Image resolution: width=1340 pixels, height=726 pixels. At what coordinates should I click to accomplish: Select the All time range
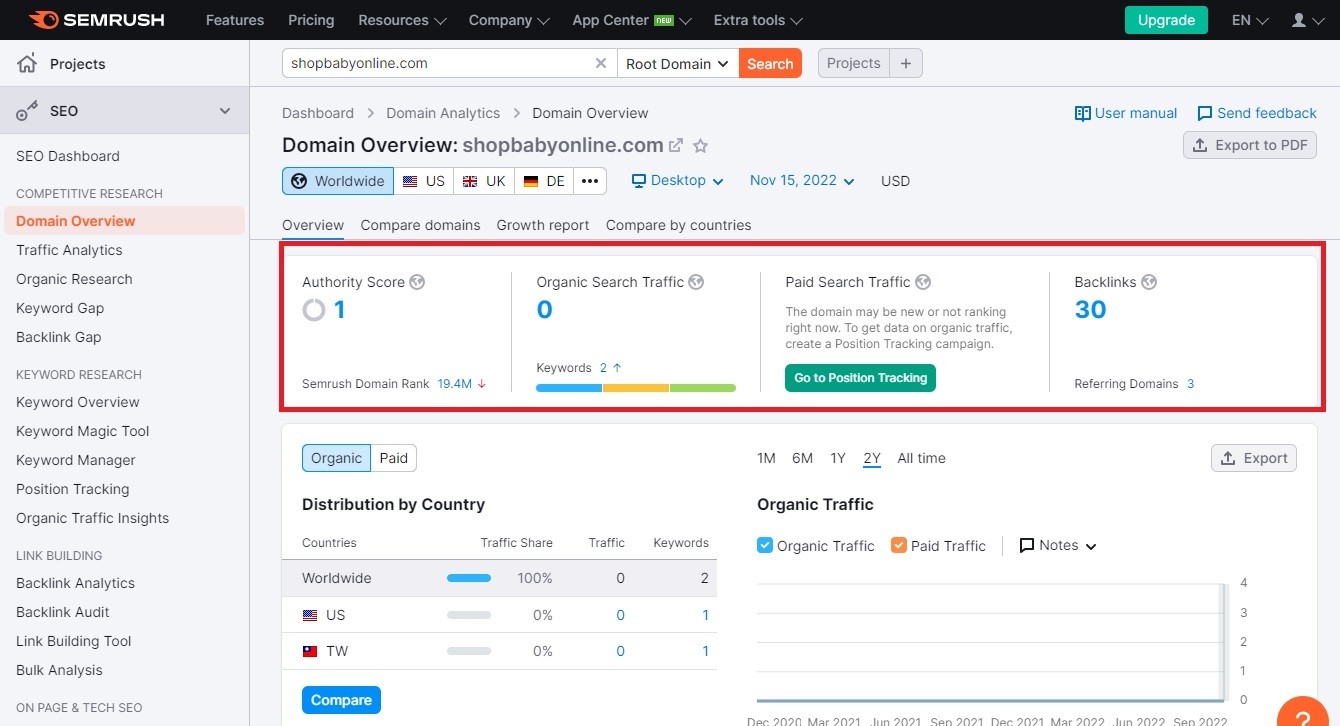[x=921, y=458]
